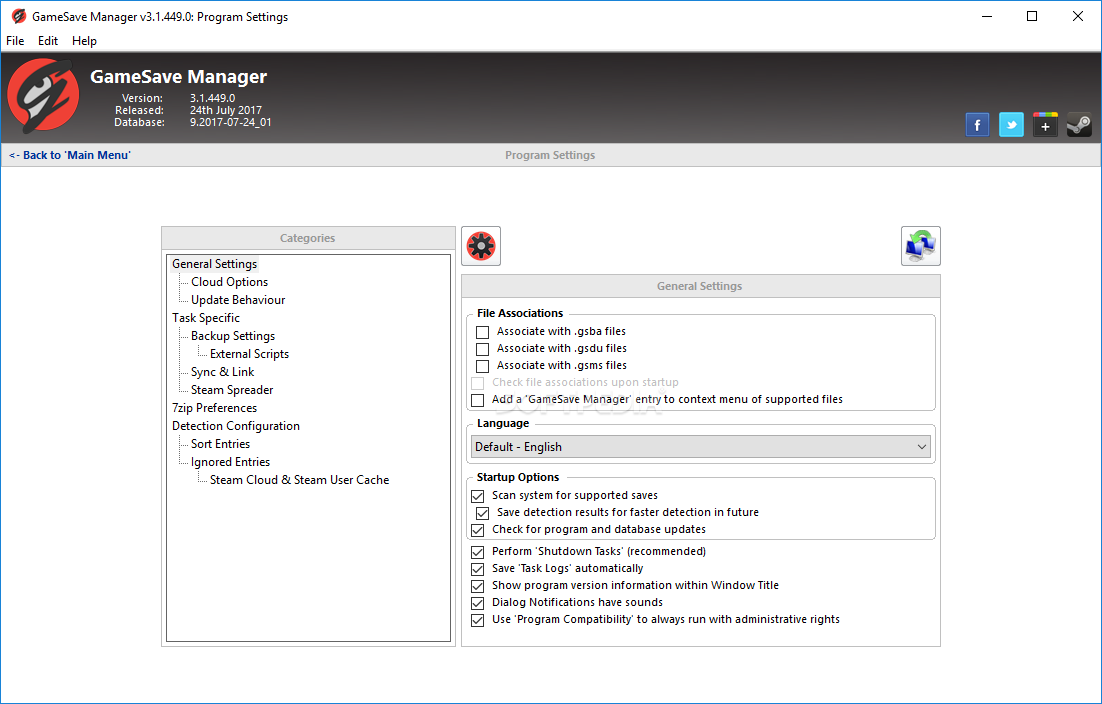Click the GameSave Manager logo
The width and height of the screenshot is (1102, 704).
(43, 96)
